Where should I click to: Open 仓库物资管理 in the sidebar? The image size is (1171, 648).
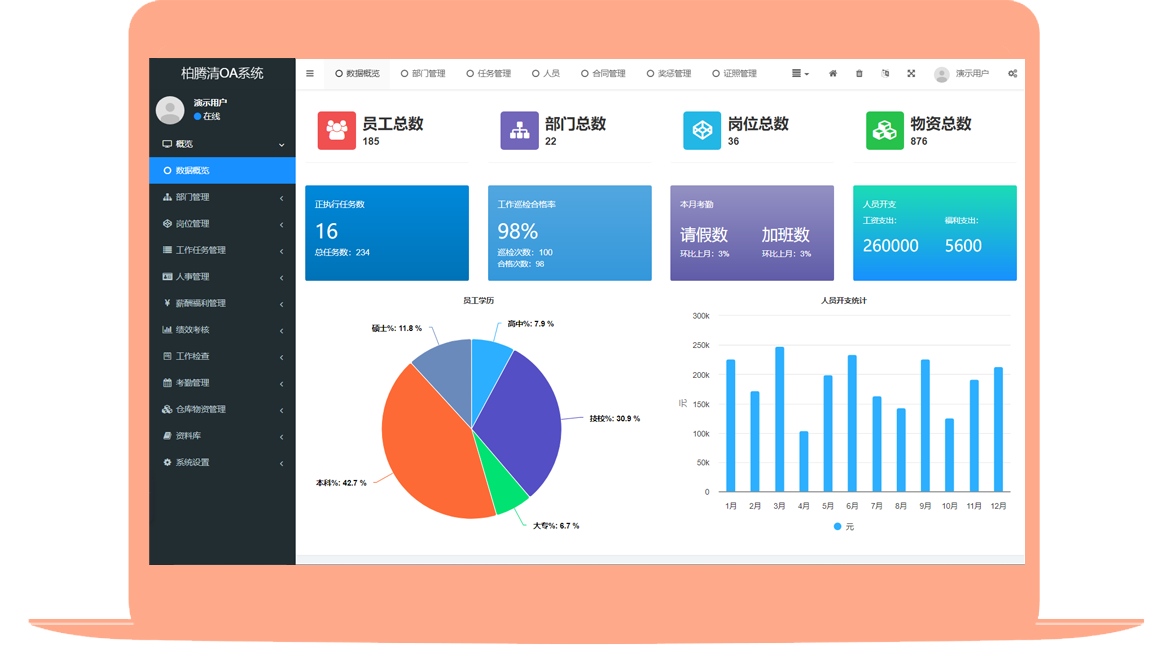223,409
